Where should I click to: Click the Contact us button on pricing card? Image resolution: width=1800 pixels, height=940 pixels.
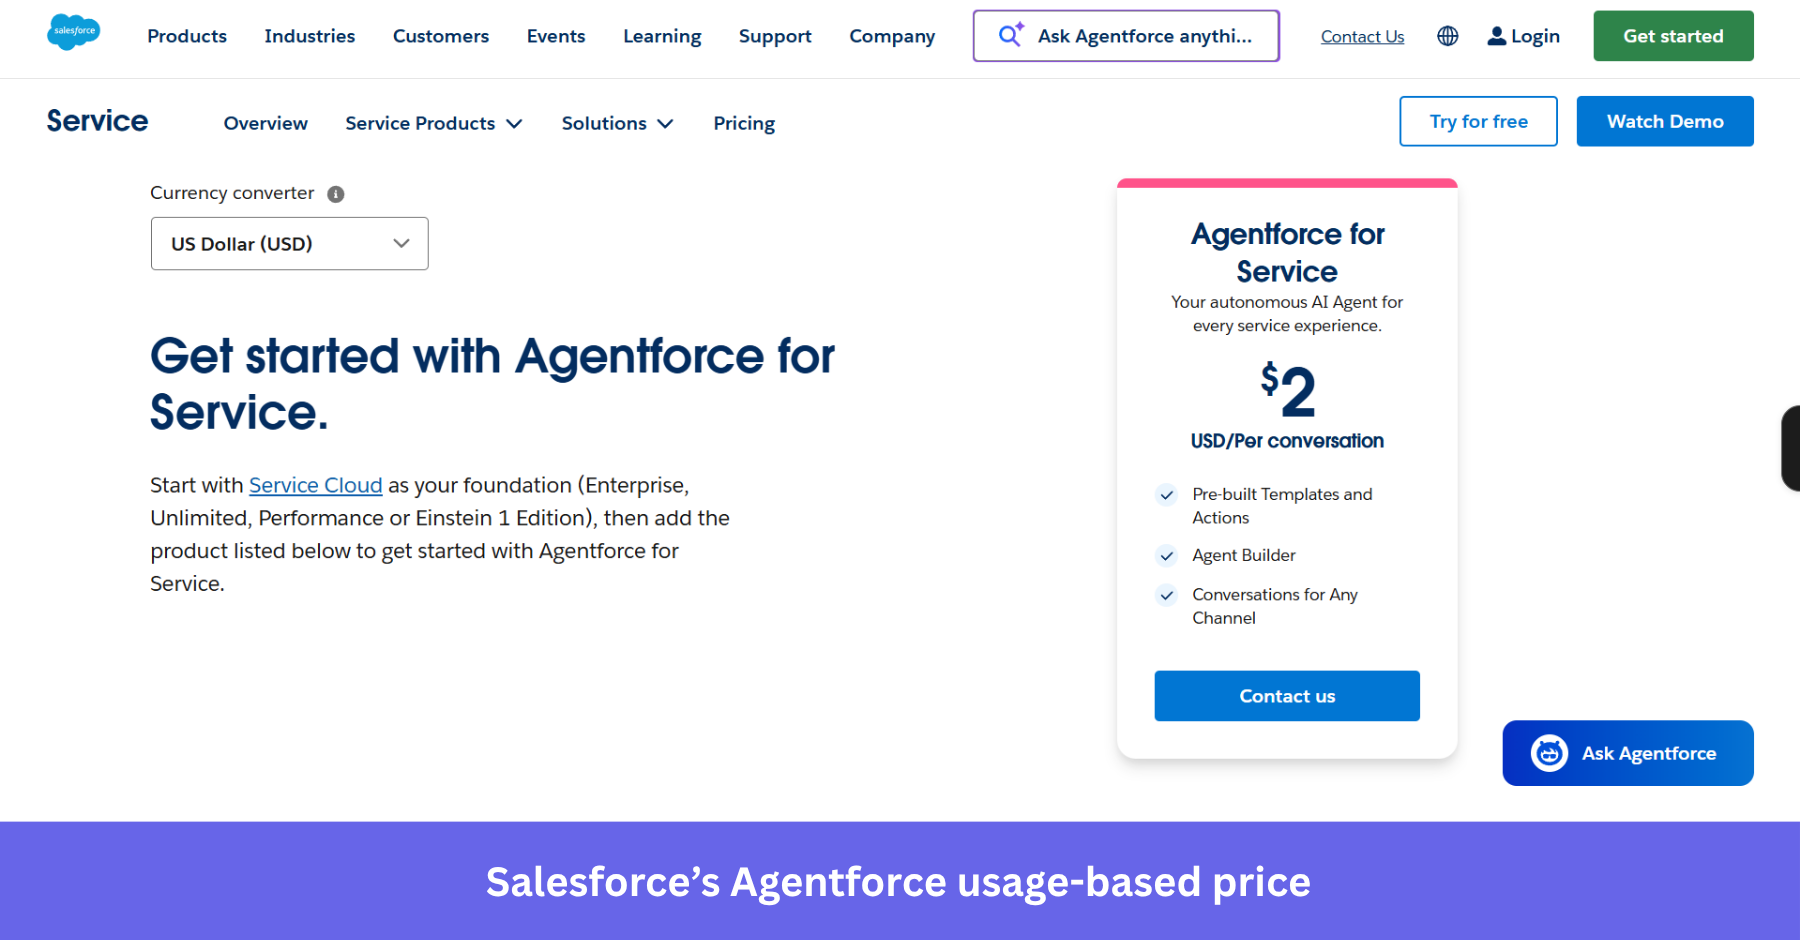coord(1287,696)
